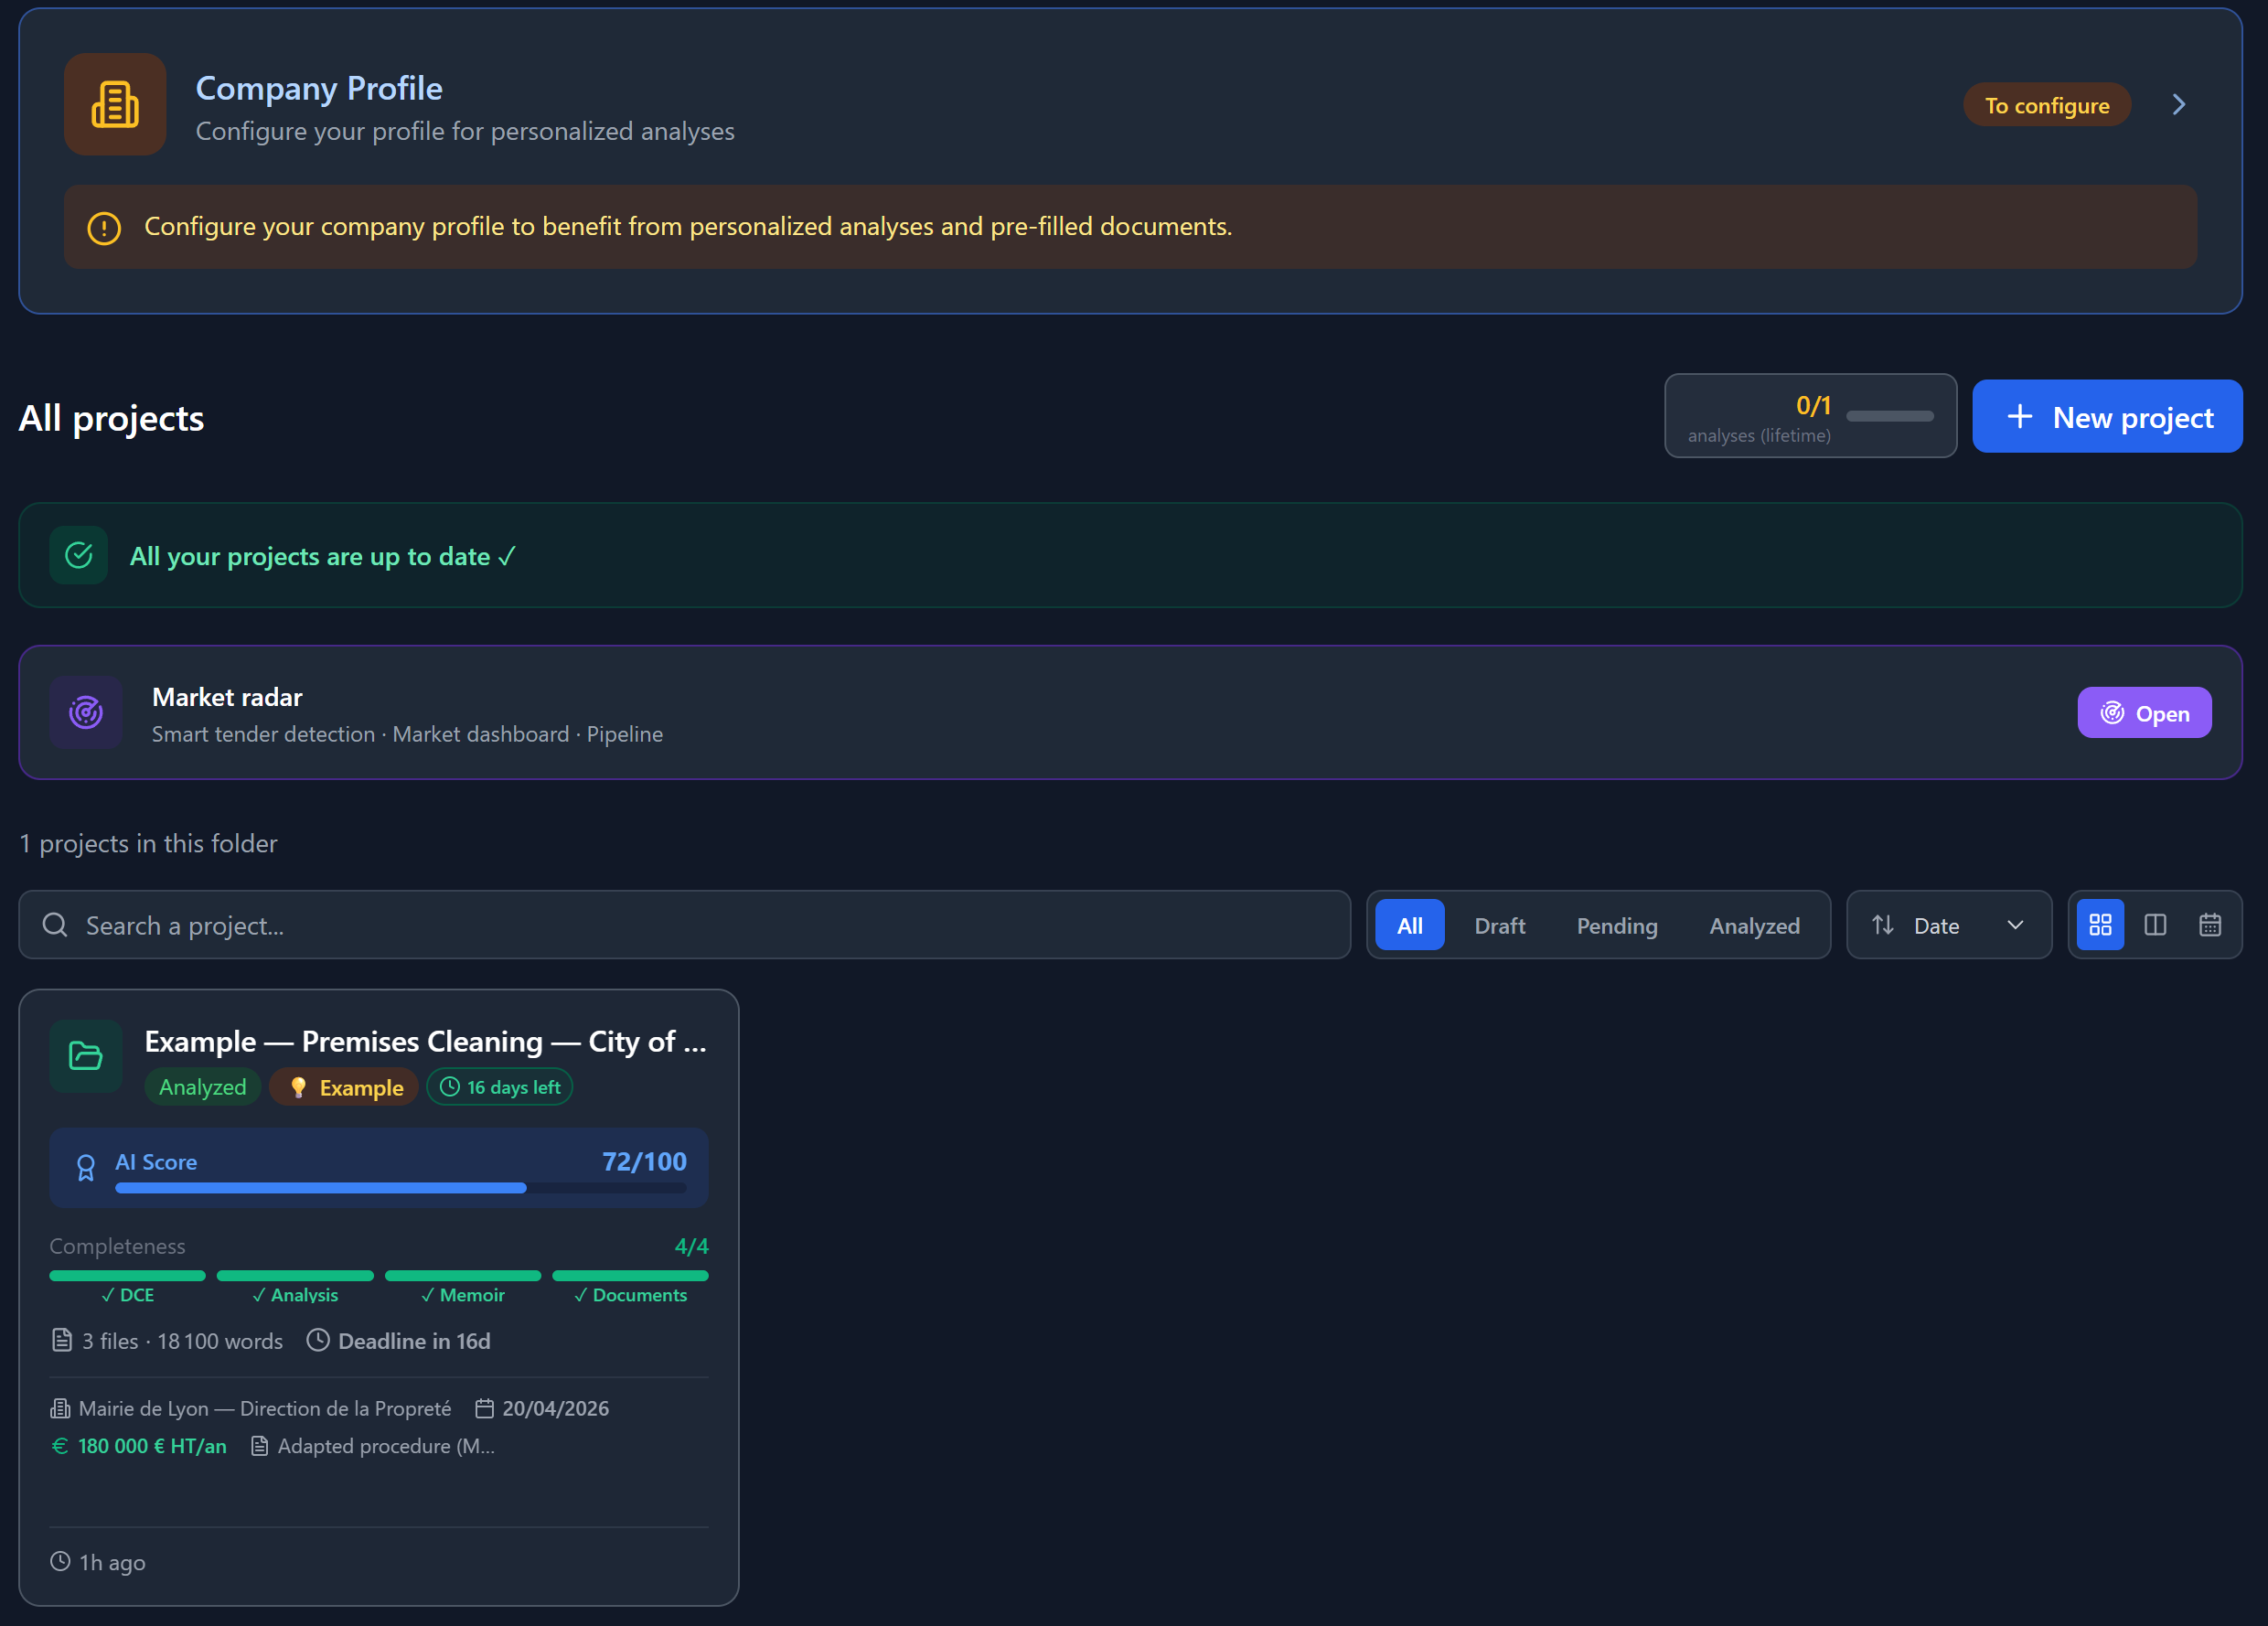2268x1626 pixels.
Task: Click the Market radar icon
Action: pyautogui.click(x=86, y=713)
